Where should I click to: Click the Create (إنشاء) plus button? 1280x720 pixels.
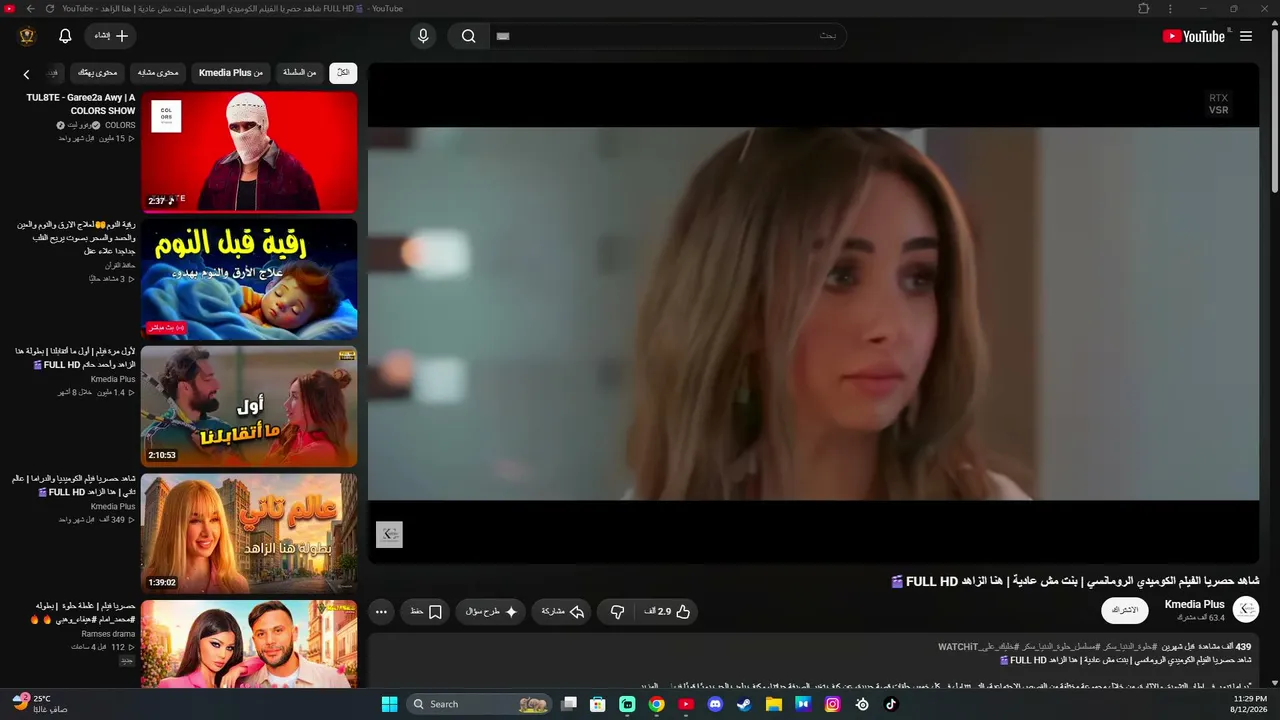111,36
